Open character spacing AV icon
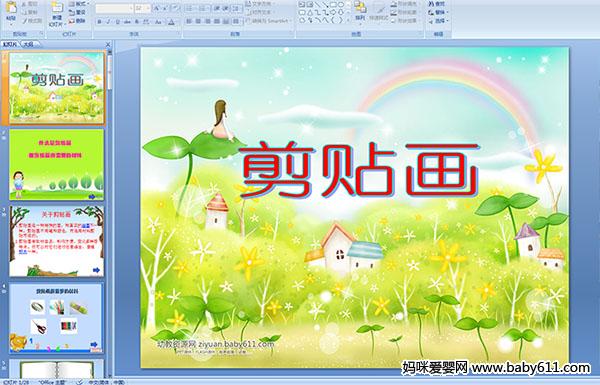The height and width of the screenshot is (385, 600). pos(146,22)
